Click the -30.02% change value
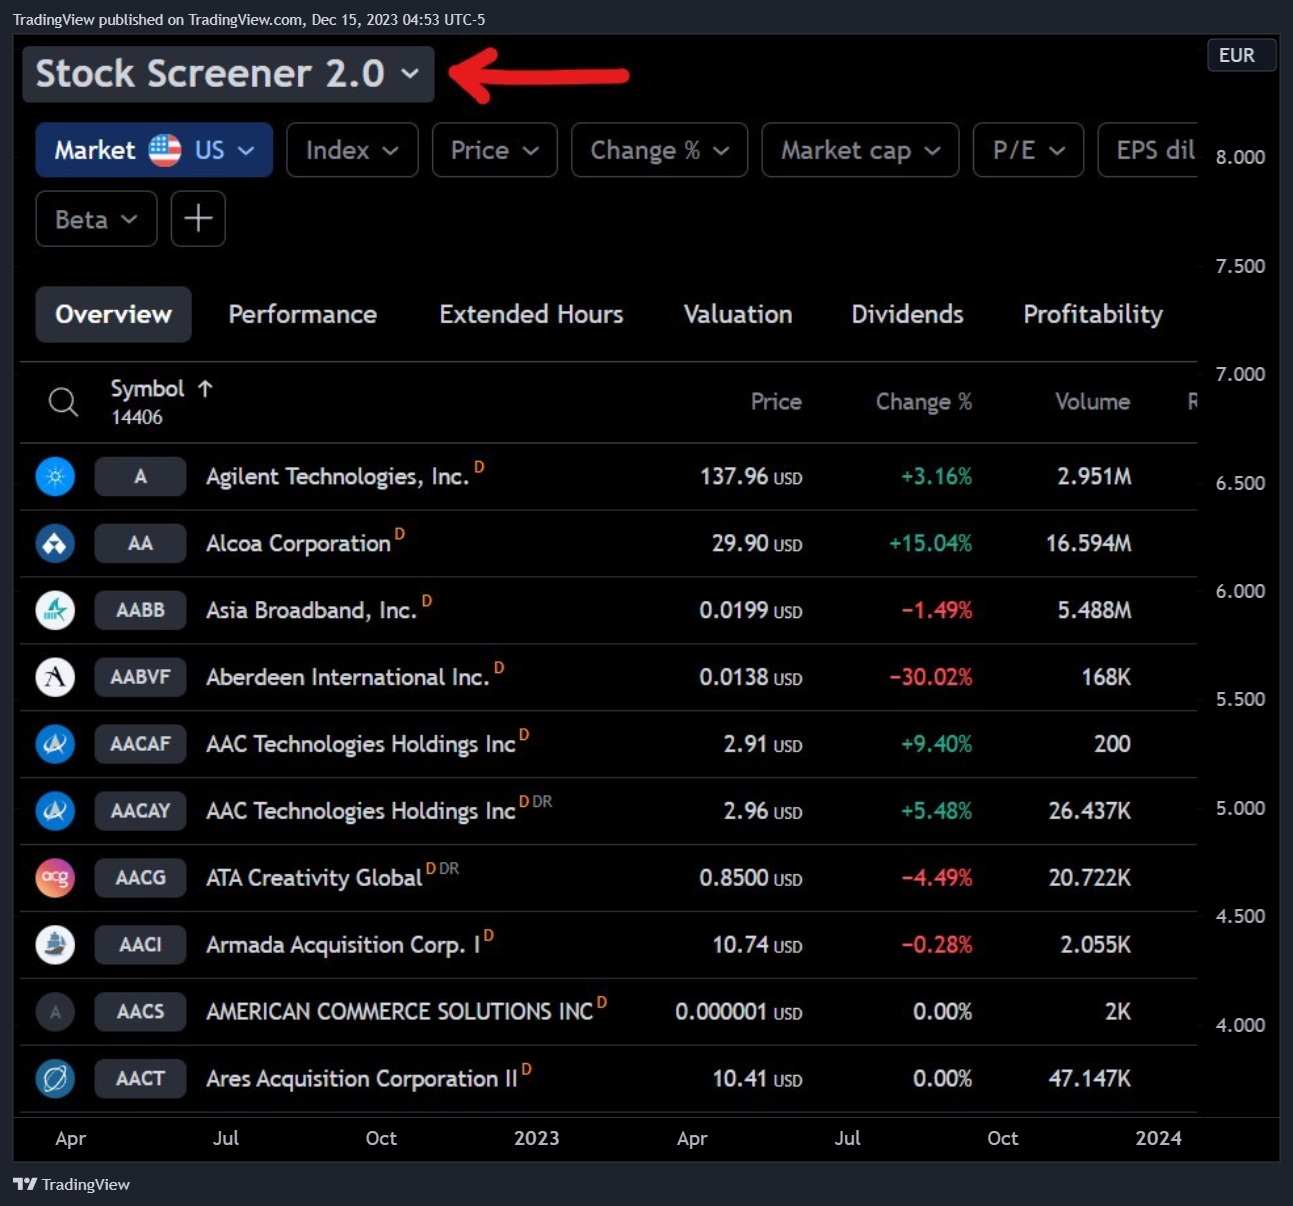The width and height of the screenshot is (1293, 1206). tap(930, 678)
